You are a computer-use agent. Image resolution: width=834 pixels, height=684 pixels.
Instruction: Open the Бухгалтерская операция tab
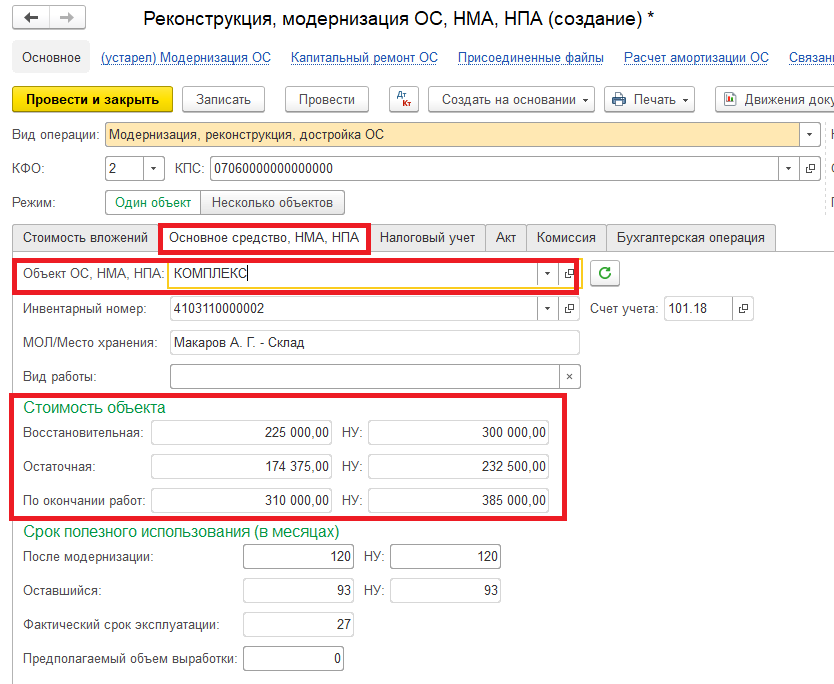pyautogui.click(x=690, y=237)
